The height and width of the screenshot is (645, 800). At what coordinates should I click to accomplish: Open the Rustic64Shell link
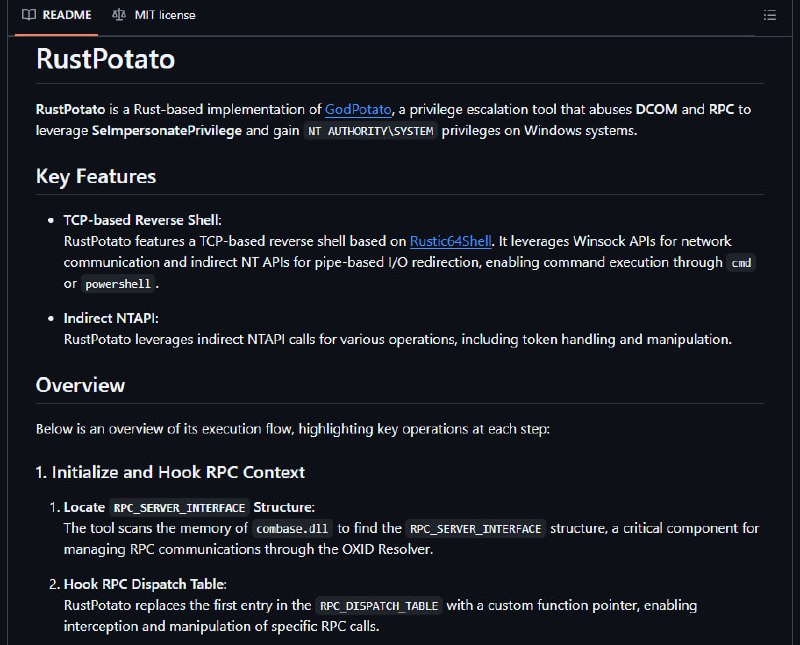[451, 241]
